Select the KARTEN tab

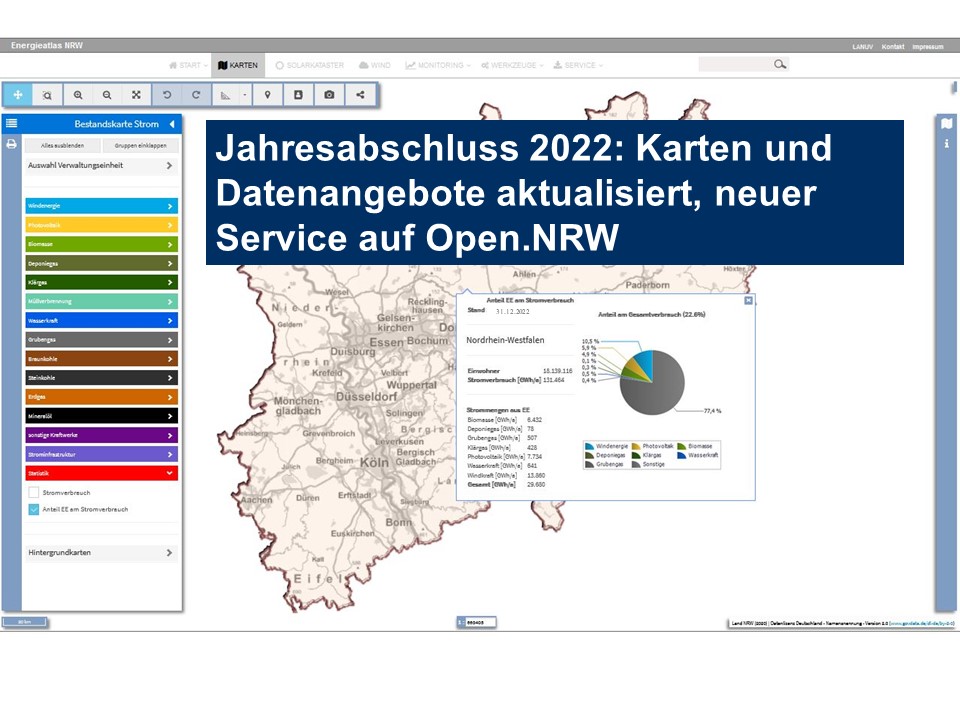(238, 65)
